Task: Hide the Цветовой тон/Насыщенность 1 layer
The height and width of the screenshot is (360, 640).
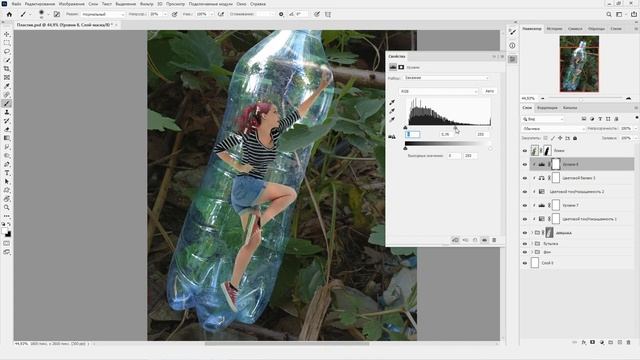Action: click(x=525, y=219)
